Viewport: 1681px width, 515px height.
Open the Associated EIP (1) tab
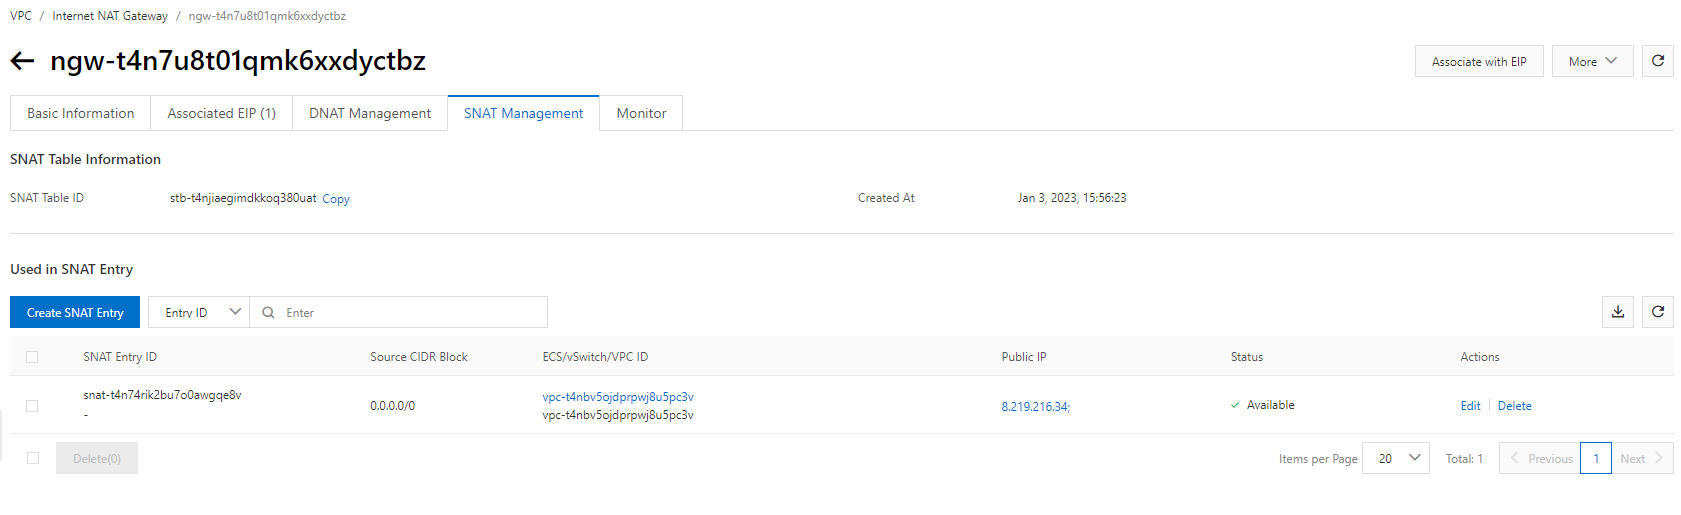coord(221,113)
